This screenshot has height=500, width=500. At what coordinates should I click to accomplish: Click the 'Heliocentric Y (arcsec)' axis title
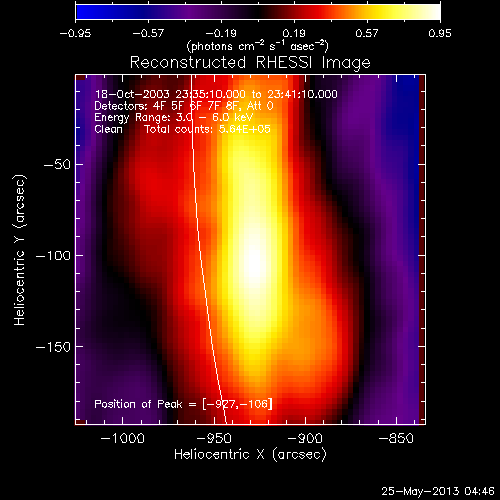point(20,250)
